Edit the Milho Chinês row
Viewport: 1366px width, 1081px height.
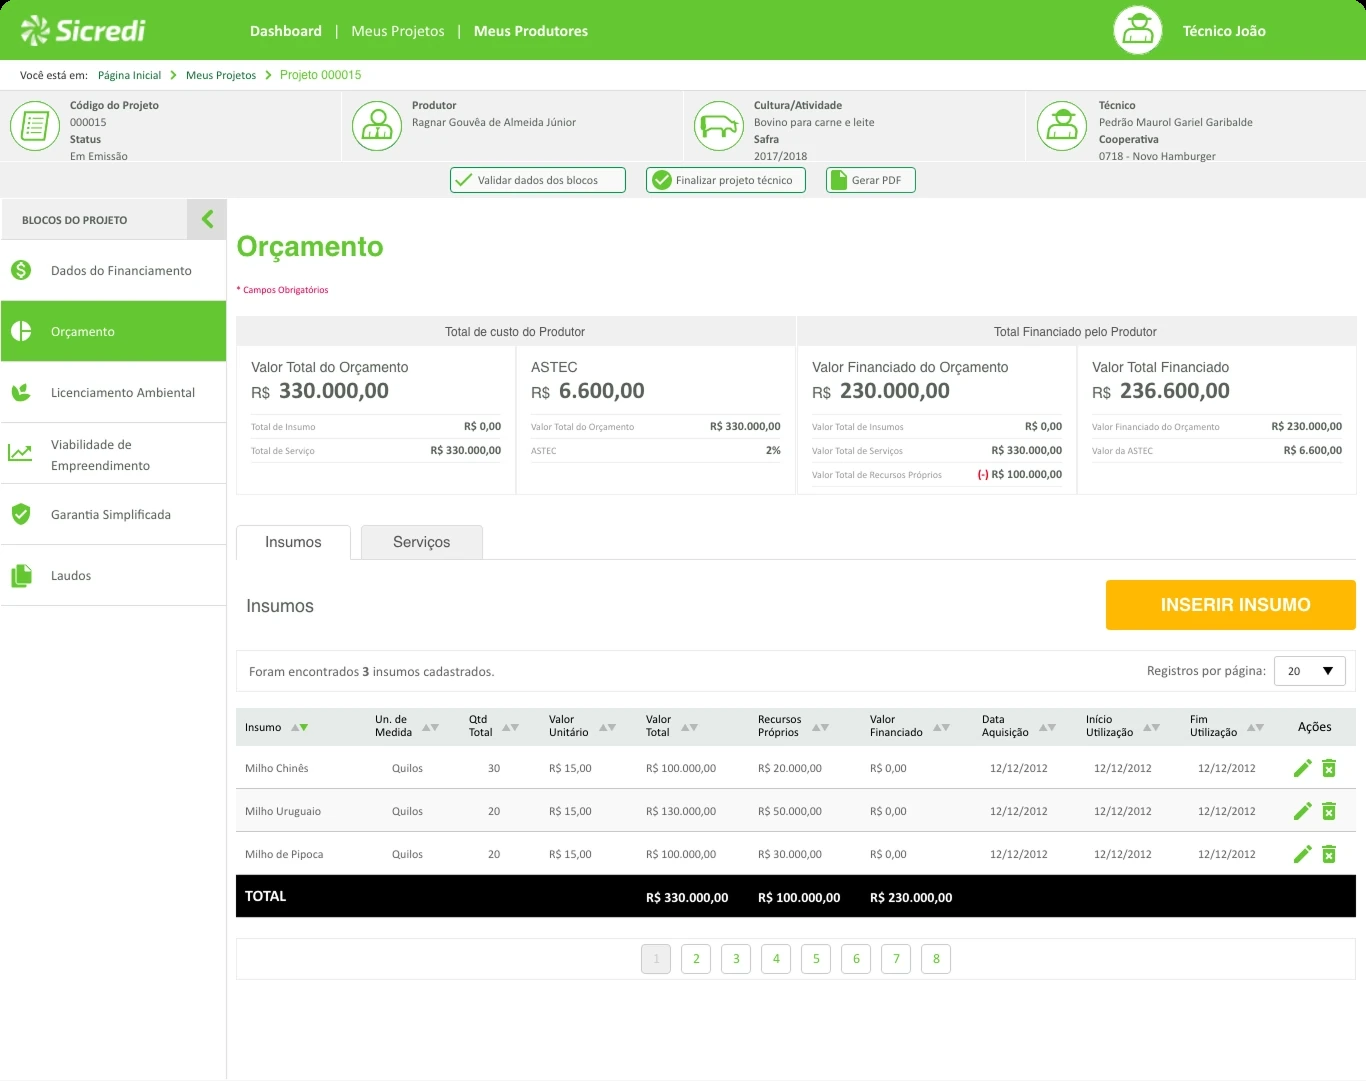(1302, 768)
